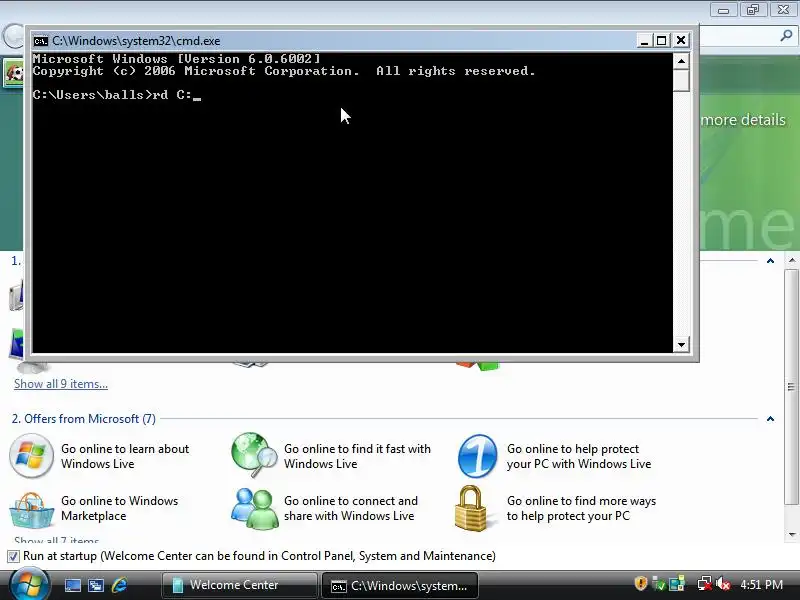Collapse the Offers from Microsoft section

(770, 419)
